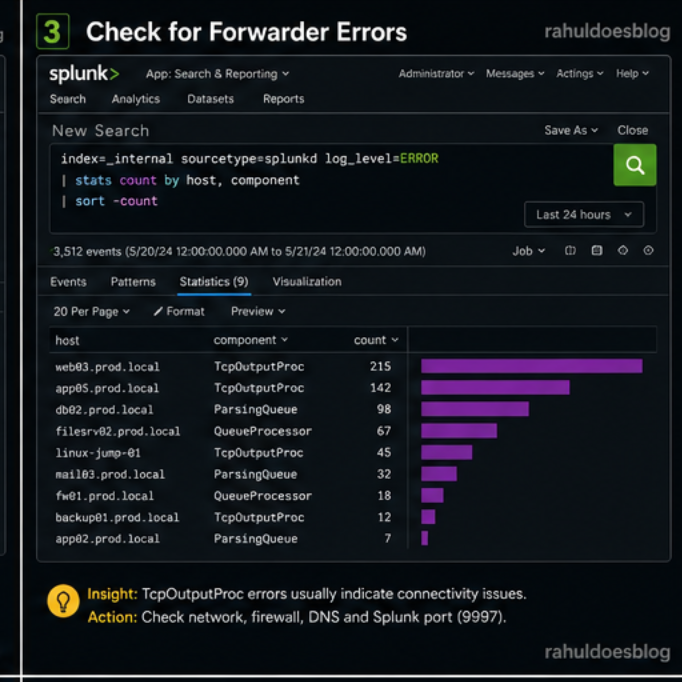This screenshot has width=682, height=682.
Task: Select host cell mail03.prod.local
Action: point(110,475)
